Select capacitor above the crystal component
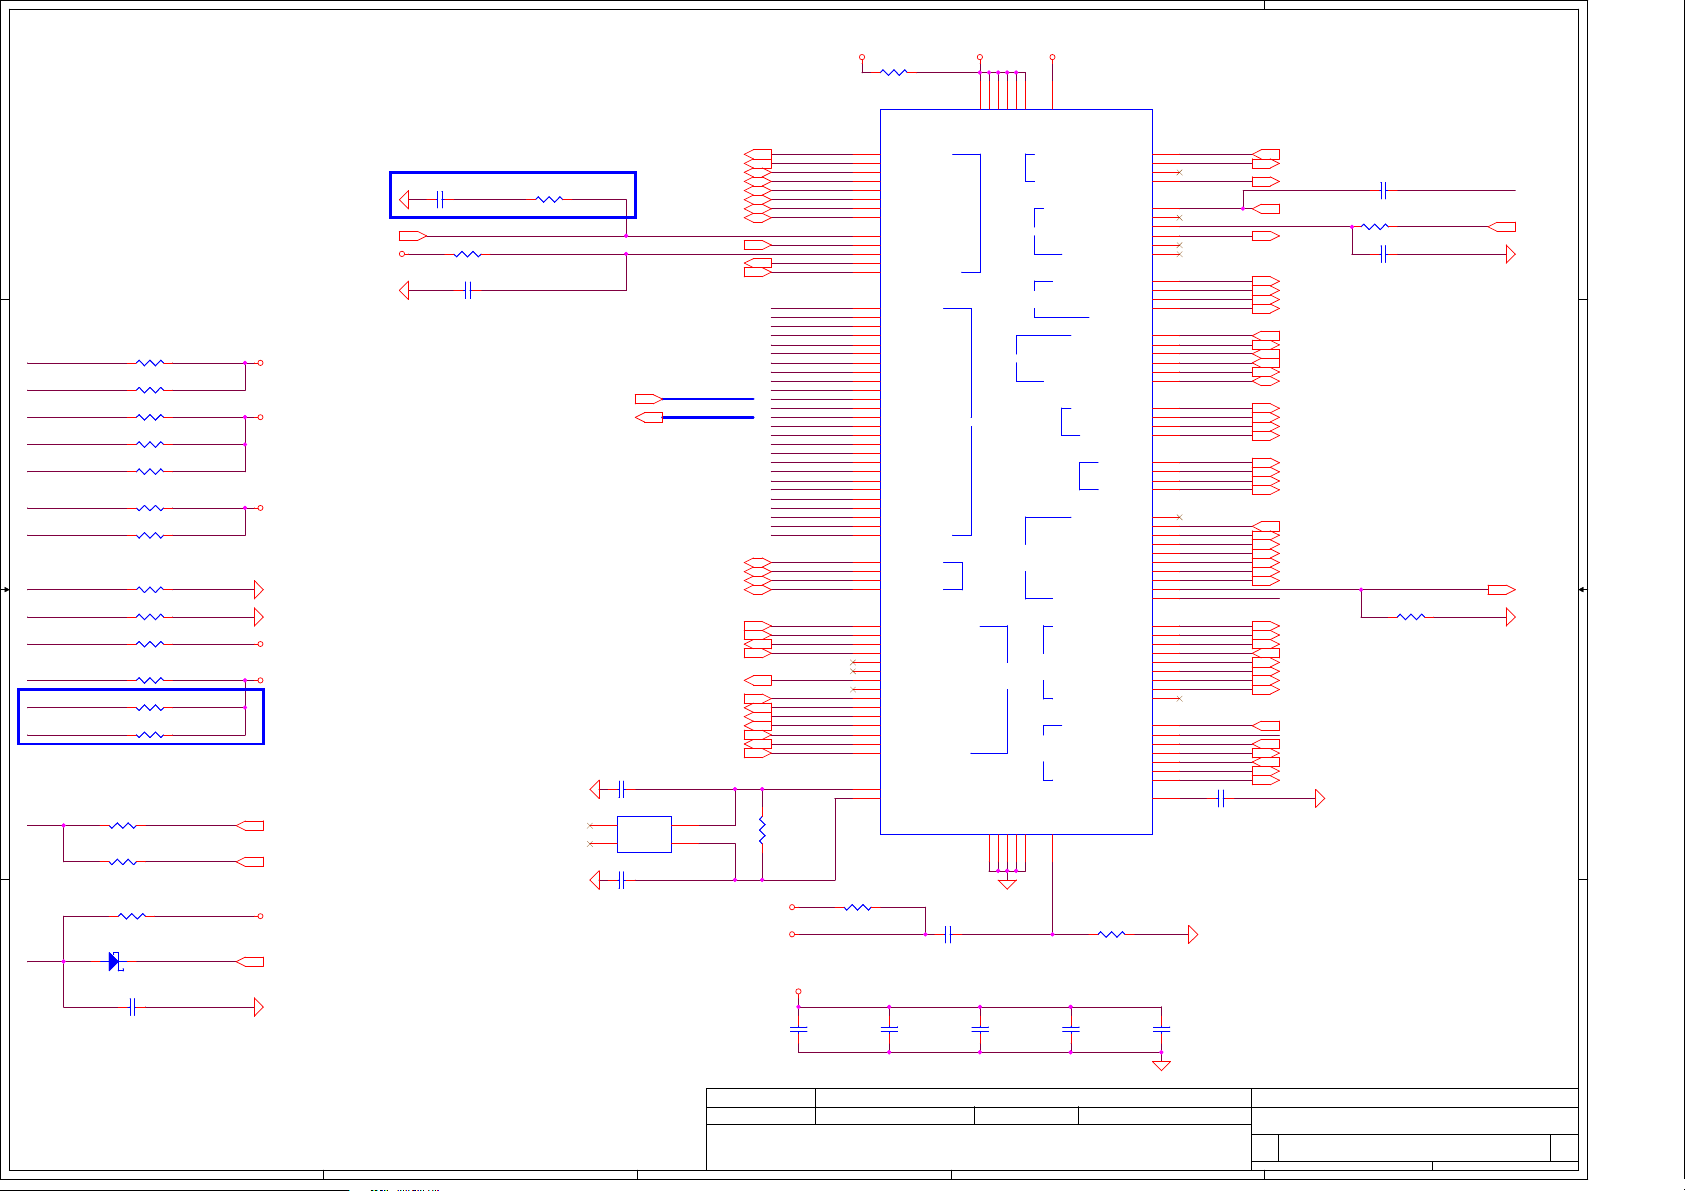Viewport: 1685px width, 1191px height. point(621,789)
